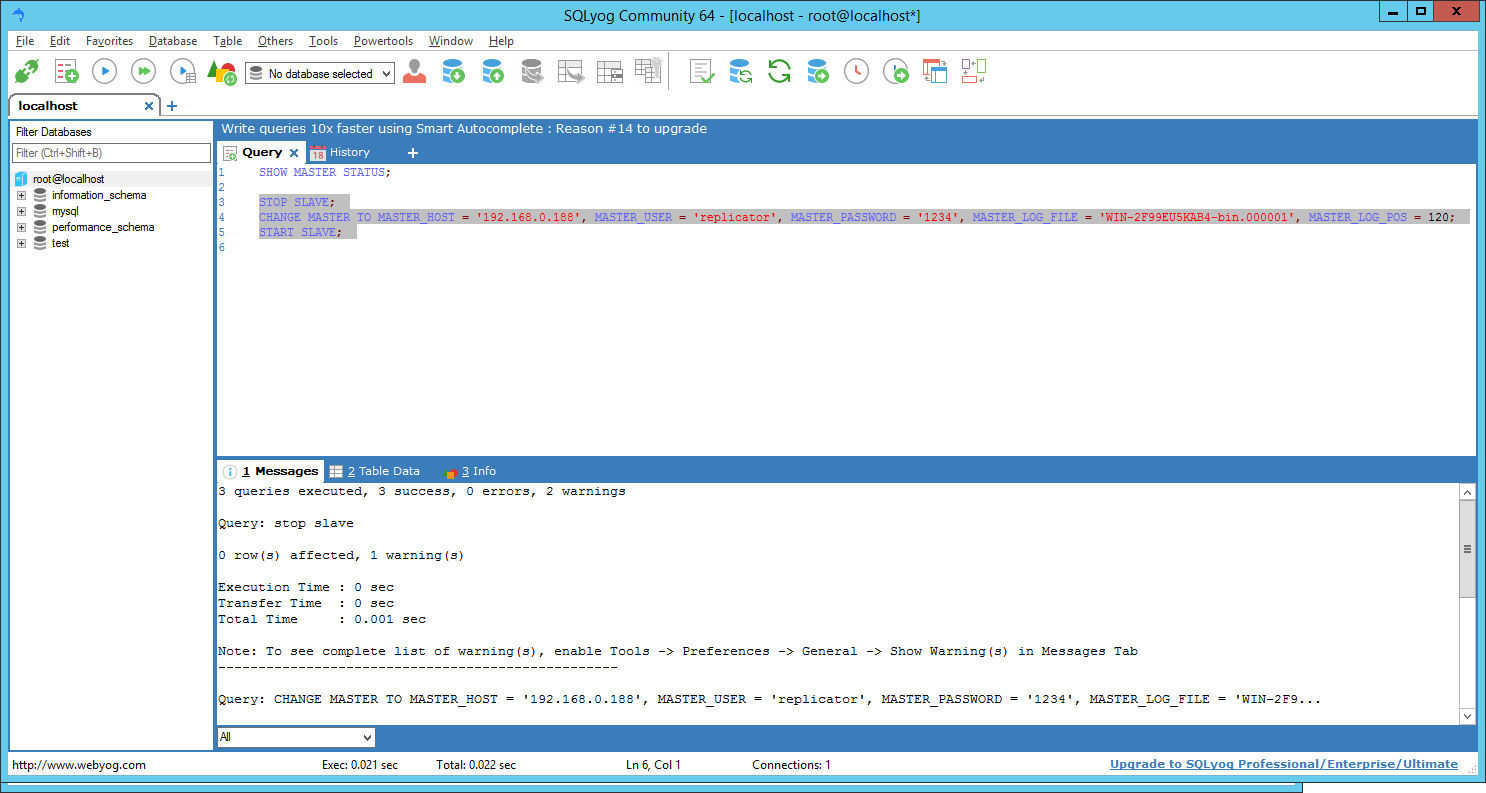Screen dimensions: 1486x793
Task: Click Upgrade to SQLyog Professional/Enterprise/Ultimate link
Action: [1284, 764]
